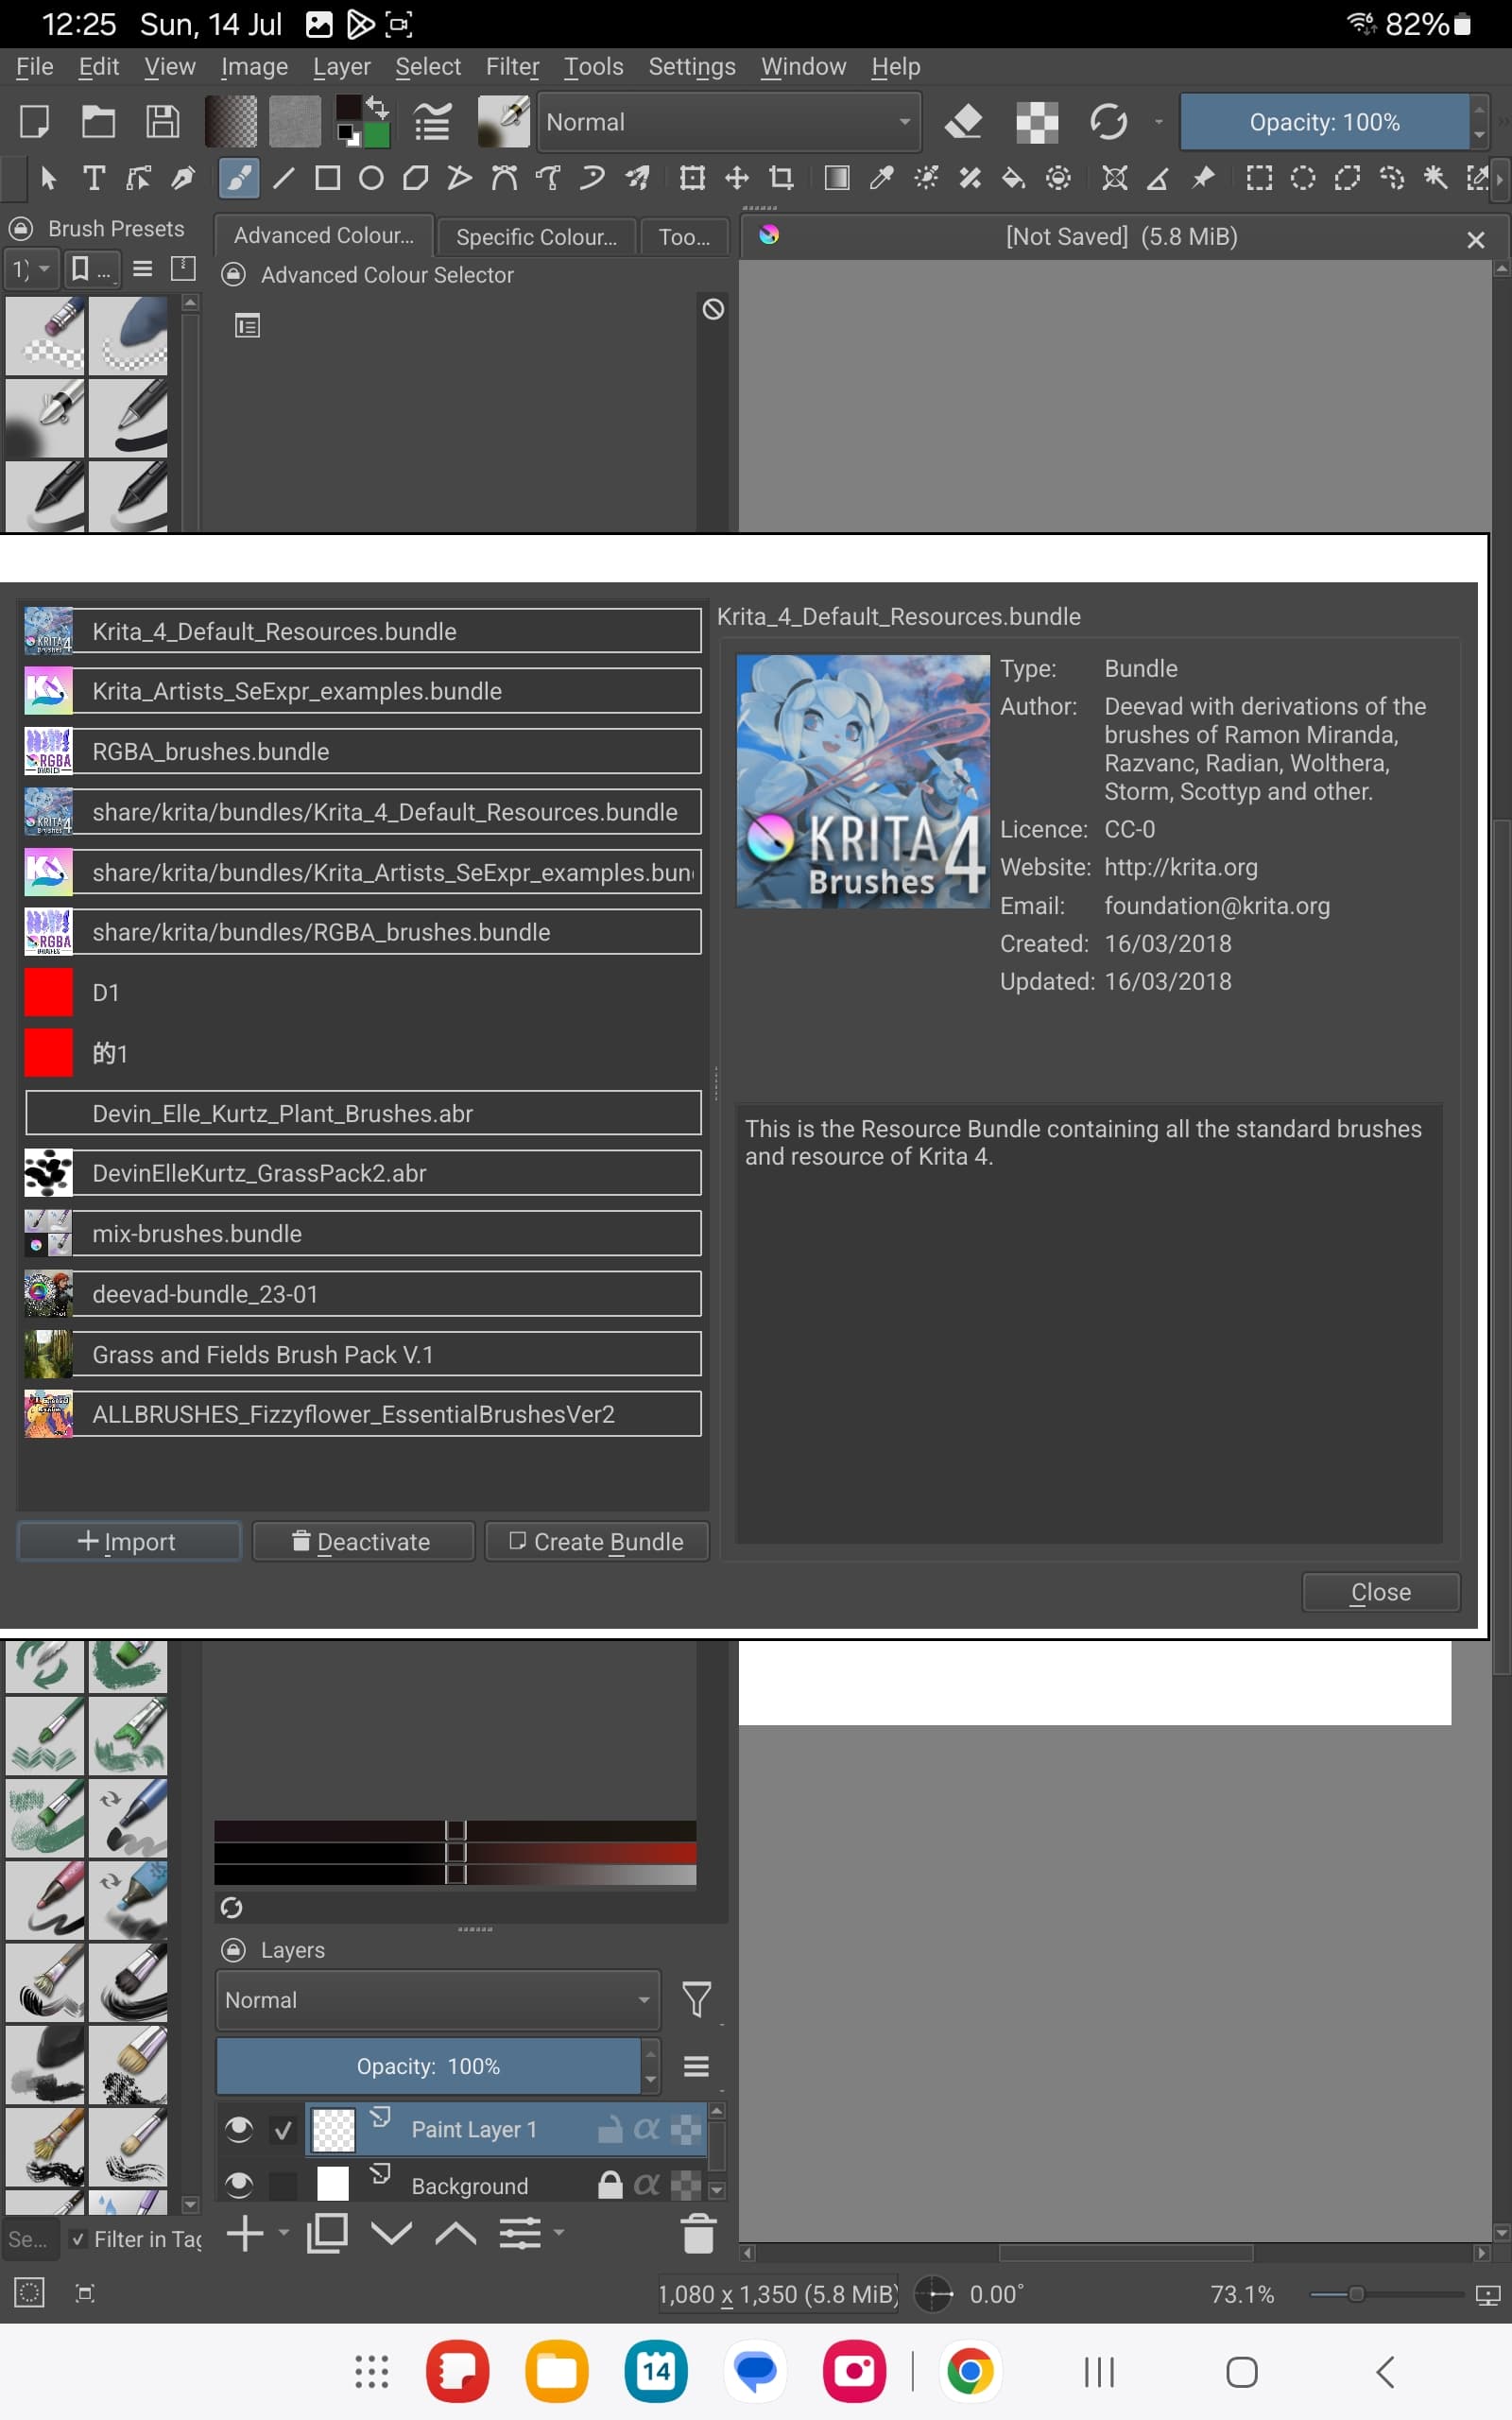Toggle visibility of Paint Layer 1

(238, 2128)
